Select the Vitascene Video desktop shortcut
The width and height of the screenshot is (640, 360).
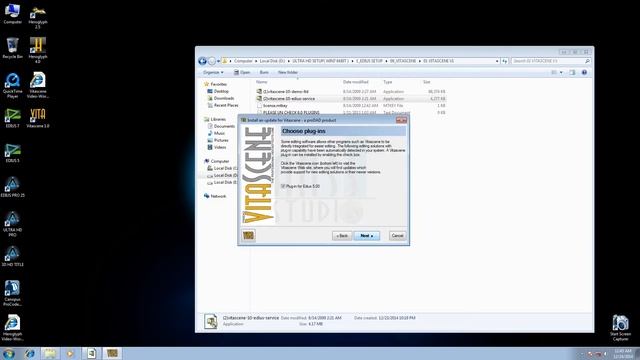pos(38,85)
